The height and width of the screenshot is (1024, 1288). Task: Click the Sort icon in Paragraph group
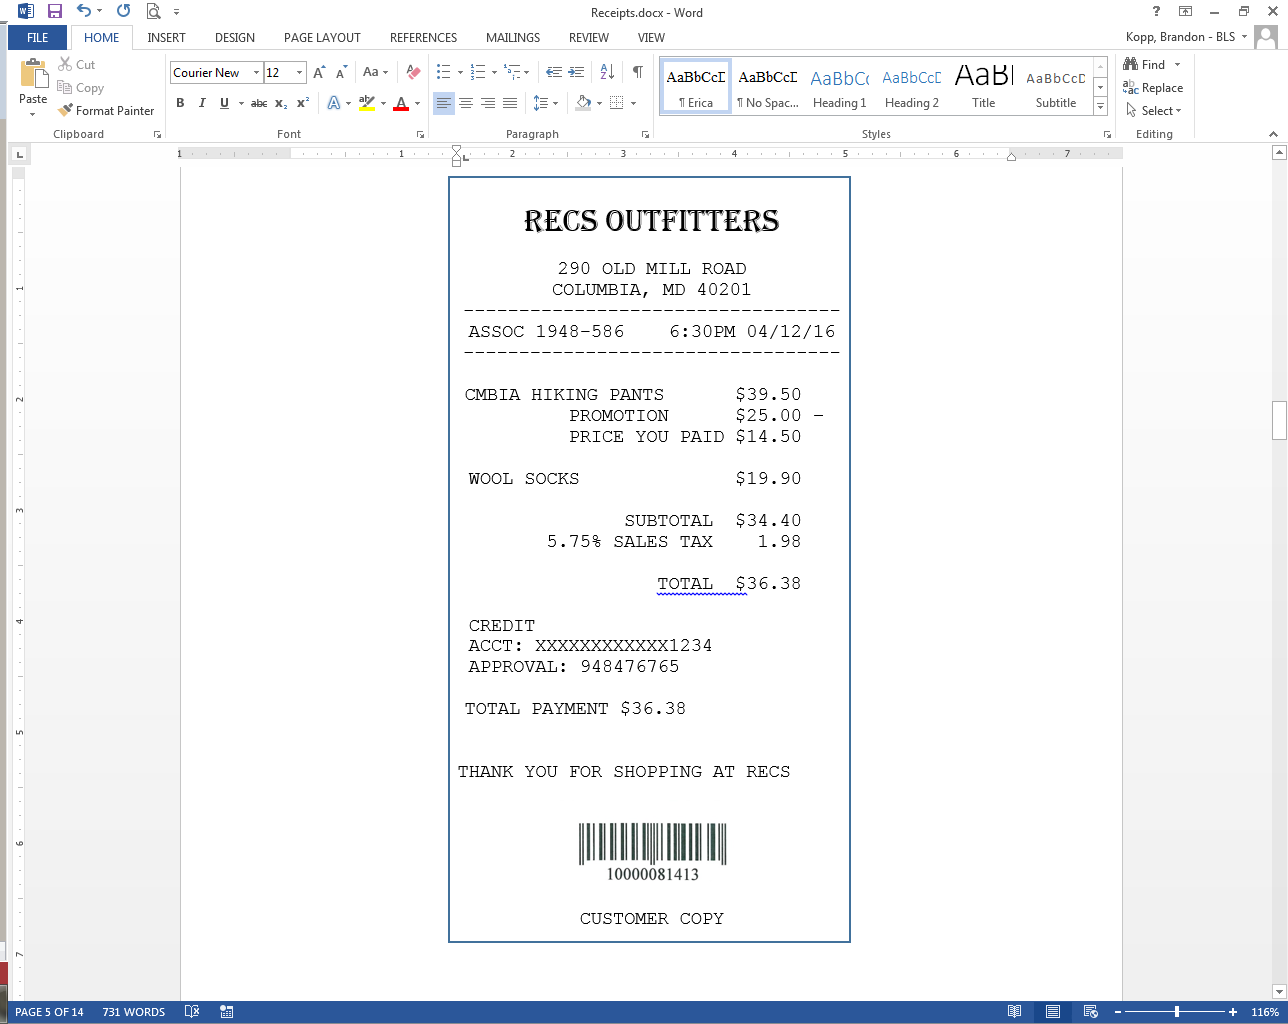tap(607, 72)
